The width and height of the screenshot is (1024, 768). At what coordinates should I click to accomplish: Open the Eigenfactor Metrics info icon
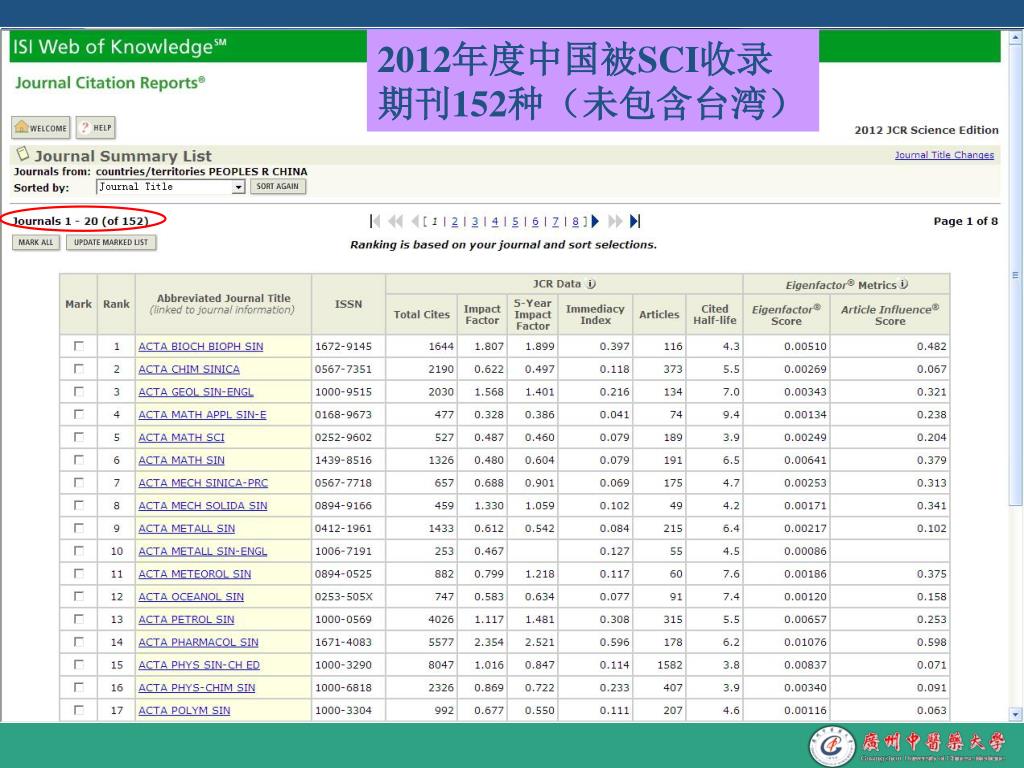(x=904, y=284)
